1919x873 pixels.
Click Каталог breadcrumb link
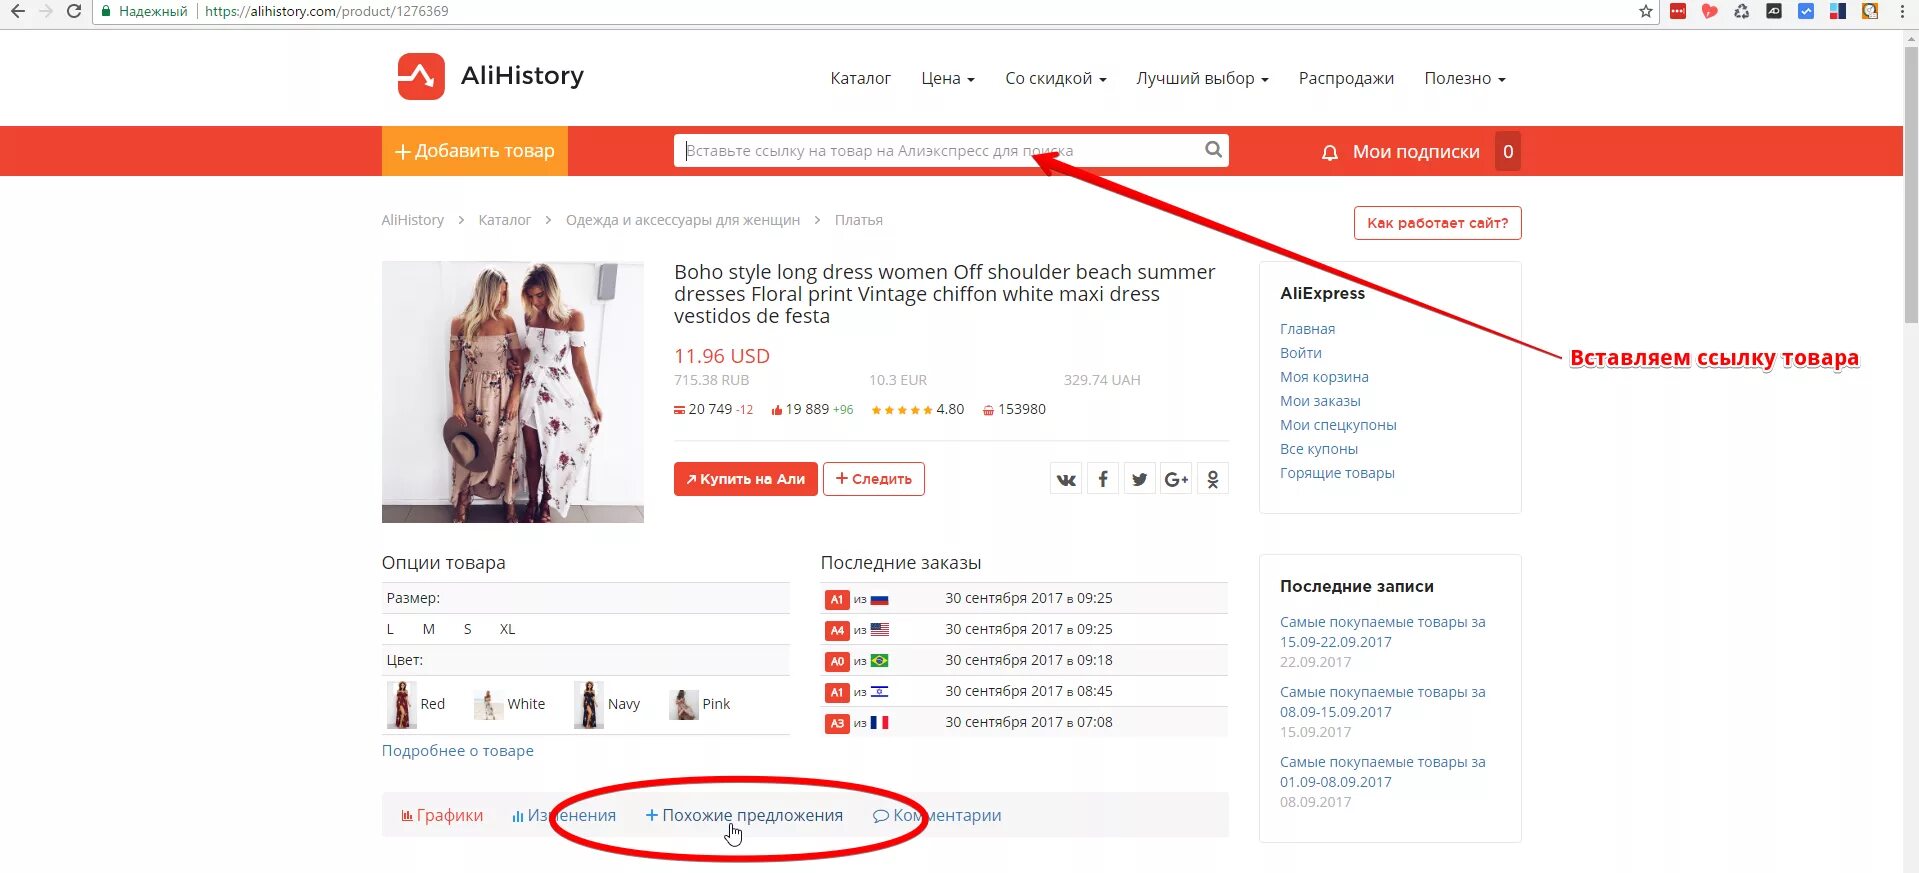[504, 220]
